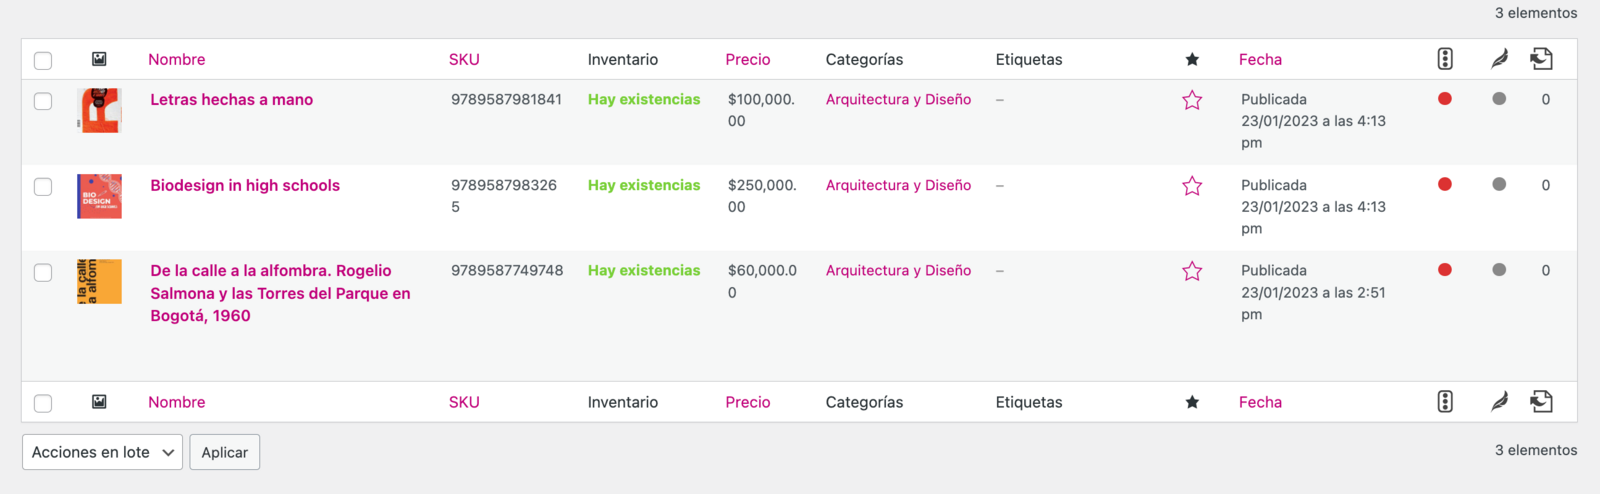The height and width of the screenshot is (494, 1600).
Task: Toggle featured star for Biodesign in high schools
Action: [x=1192, y=186]
